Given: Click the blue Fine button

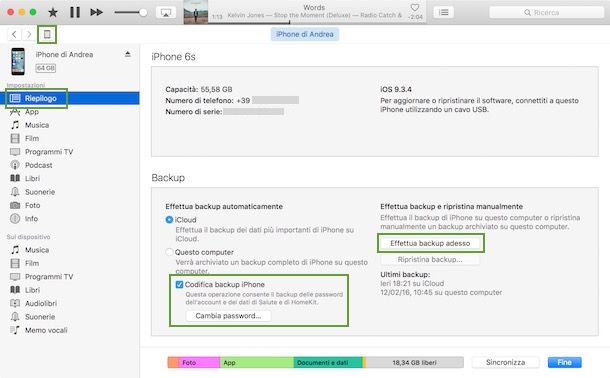Looking at the screenshot, I should point(564,362).
